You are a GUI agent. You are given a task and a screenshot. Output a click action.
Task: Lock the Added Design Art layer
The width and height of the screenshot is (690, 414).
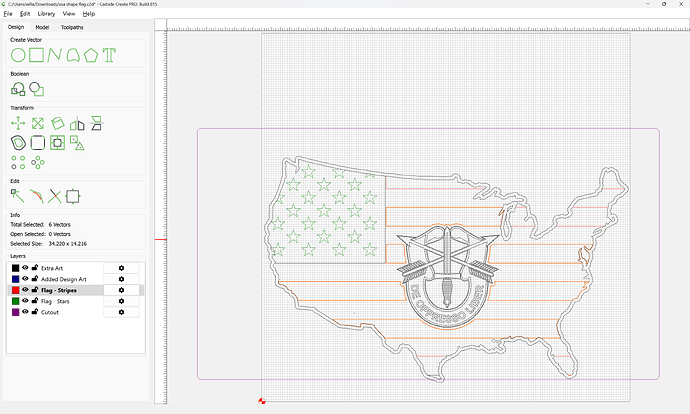pyautogui.click(x=35, y=278)
